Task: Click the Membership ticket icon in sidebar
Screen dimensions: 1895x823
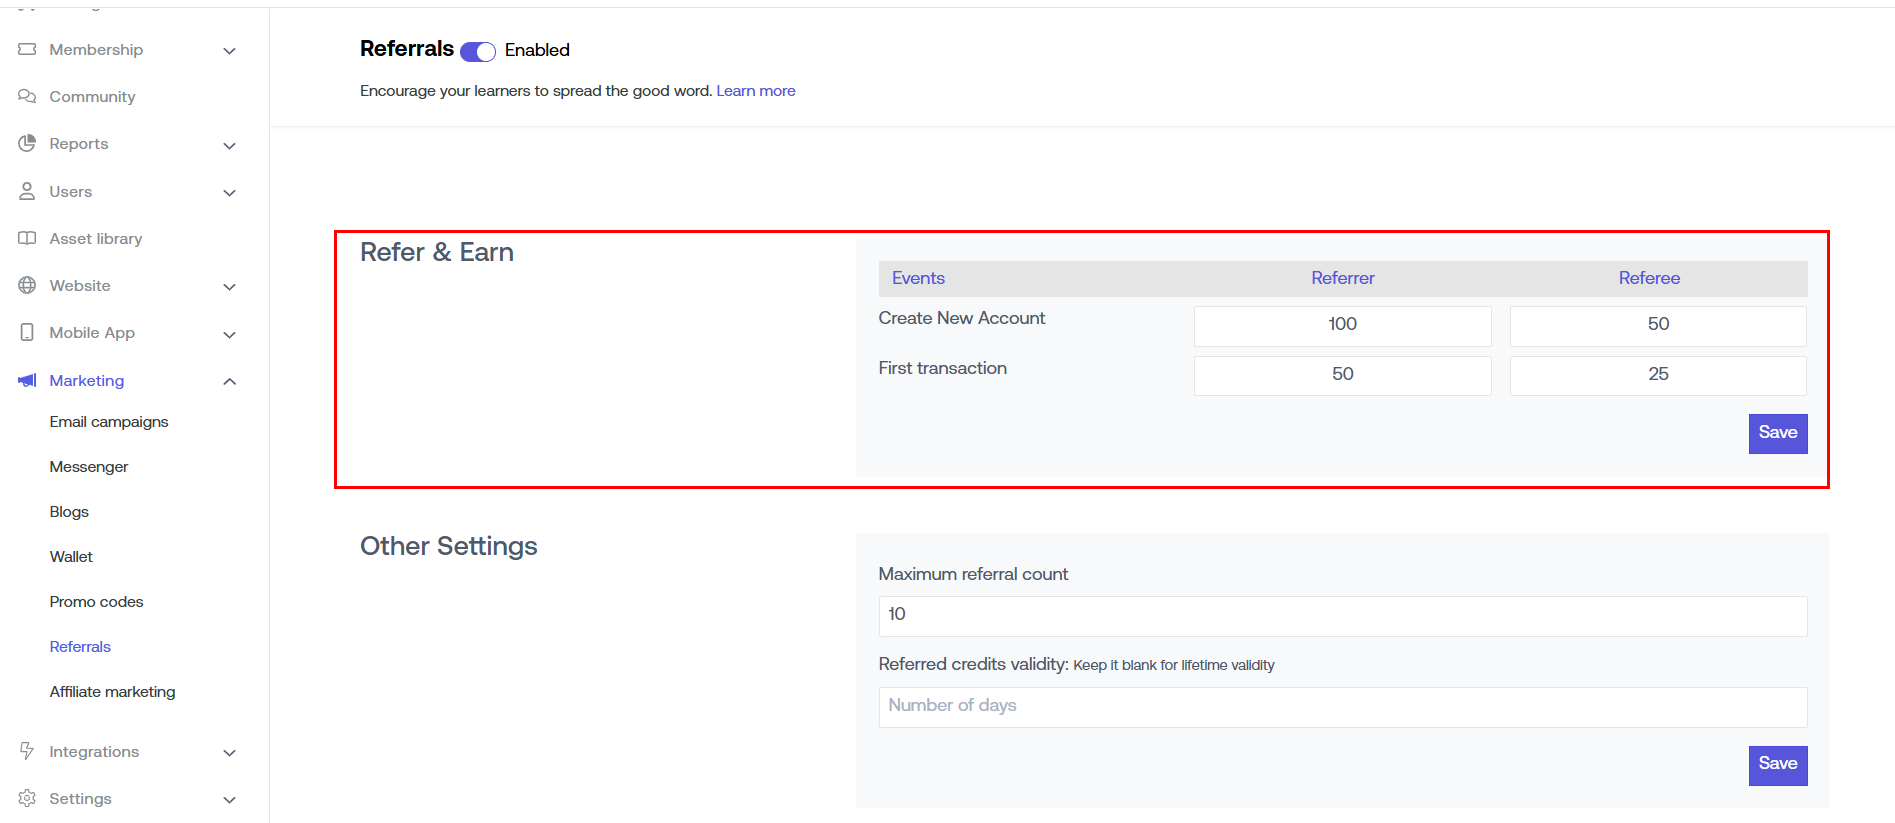Action: click(x=27, y=49)
